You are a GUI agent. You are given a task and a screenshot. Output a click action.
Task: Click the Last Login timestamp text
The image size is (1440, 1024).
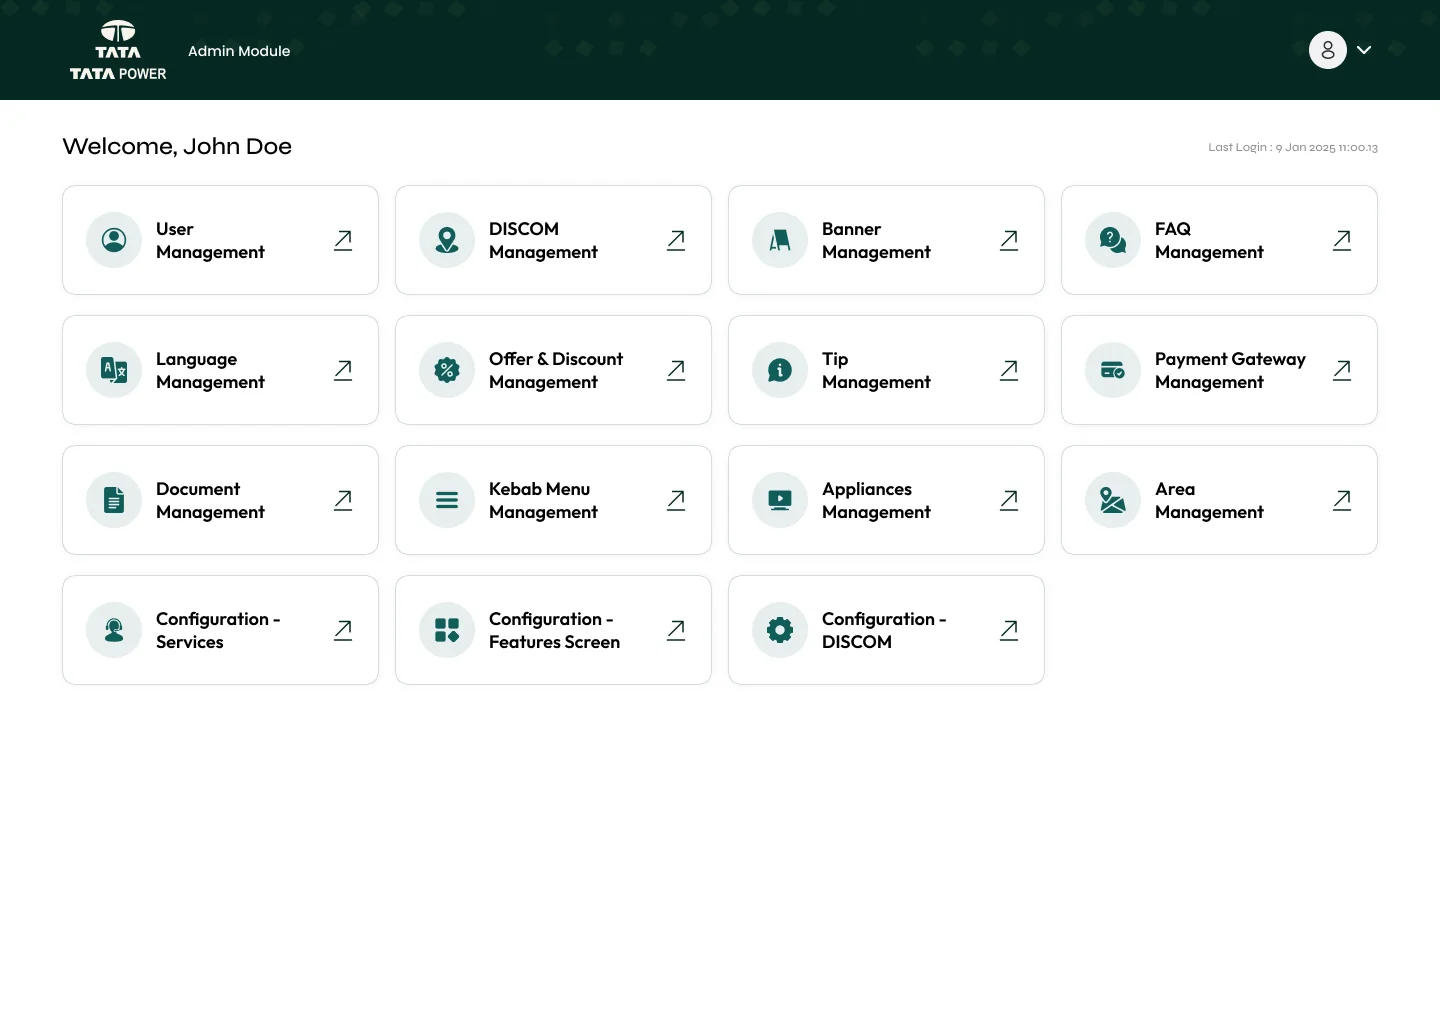[x=1293, y=147]
